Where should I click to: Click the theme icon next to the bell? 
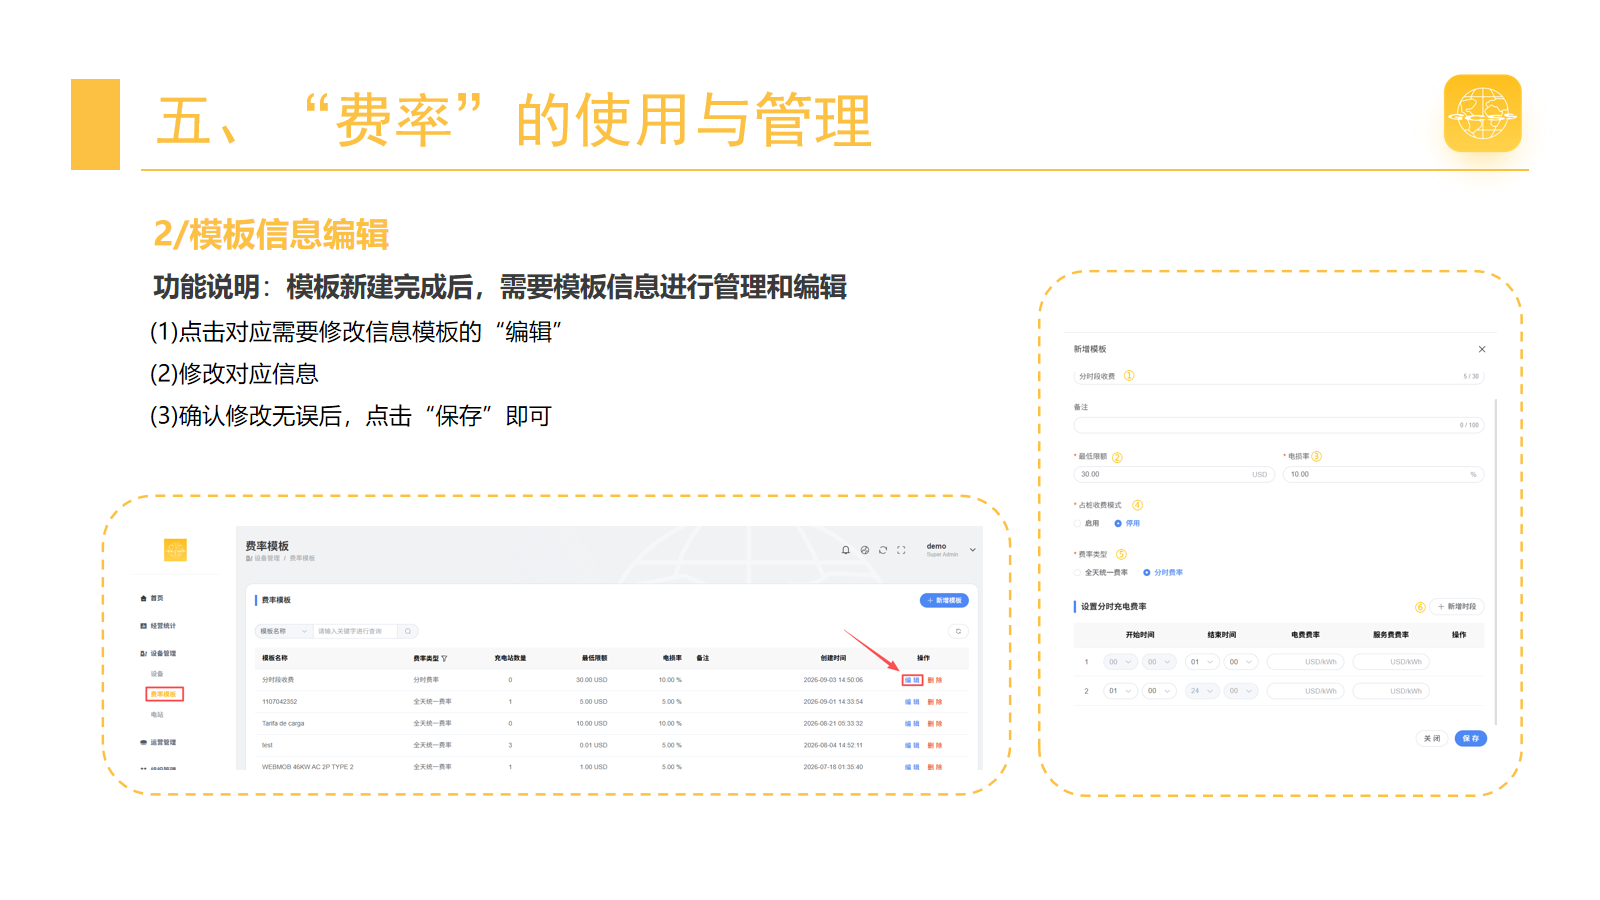pos(865,550)
